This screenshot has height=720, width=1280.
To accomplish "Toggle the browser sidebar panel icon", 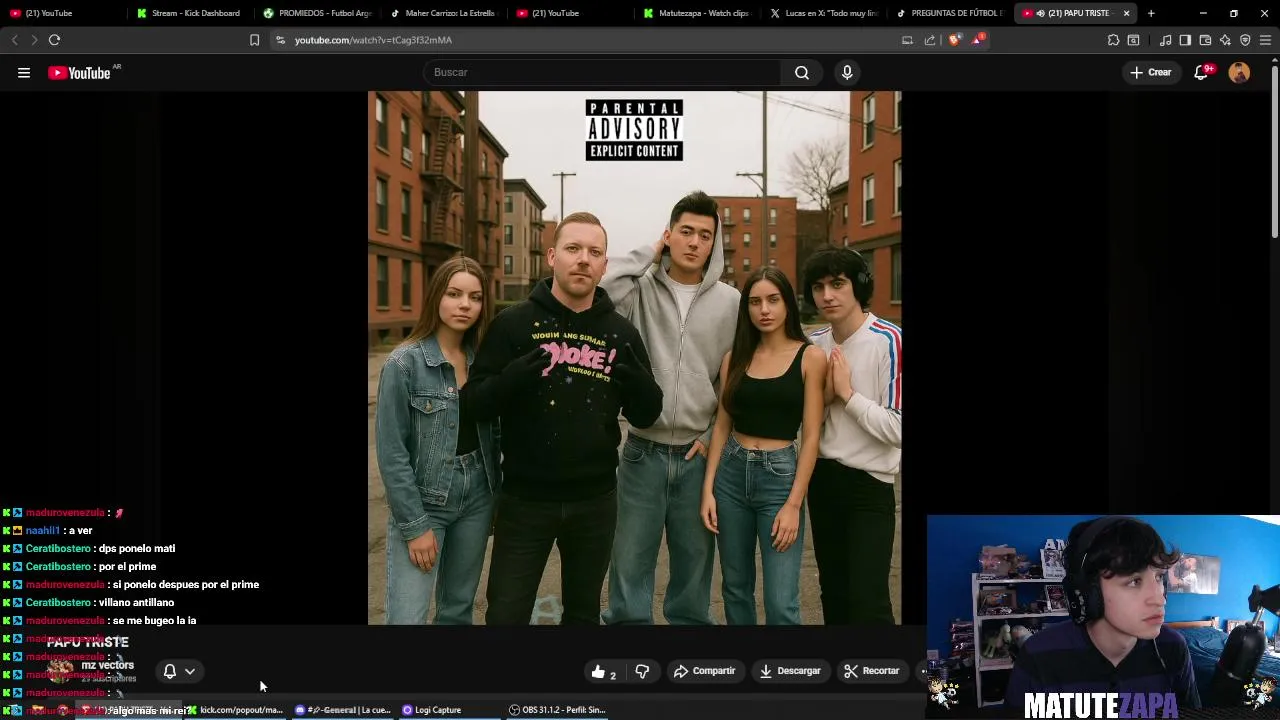I will point(1185,40).
